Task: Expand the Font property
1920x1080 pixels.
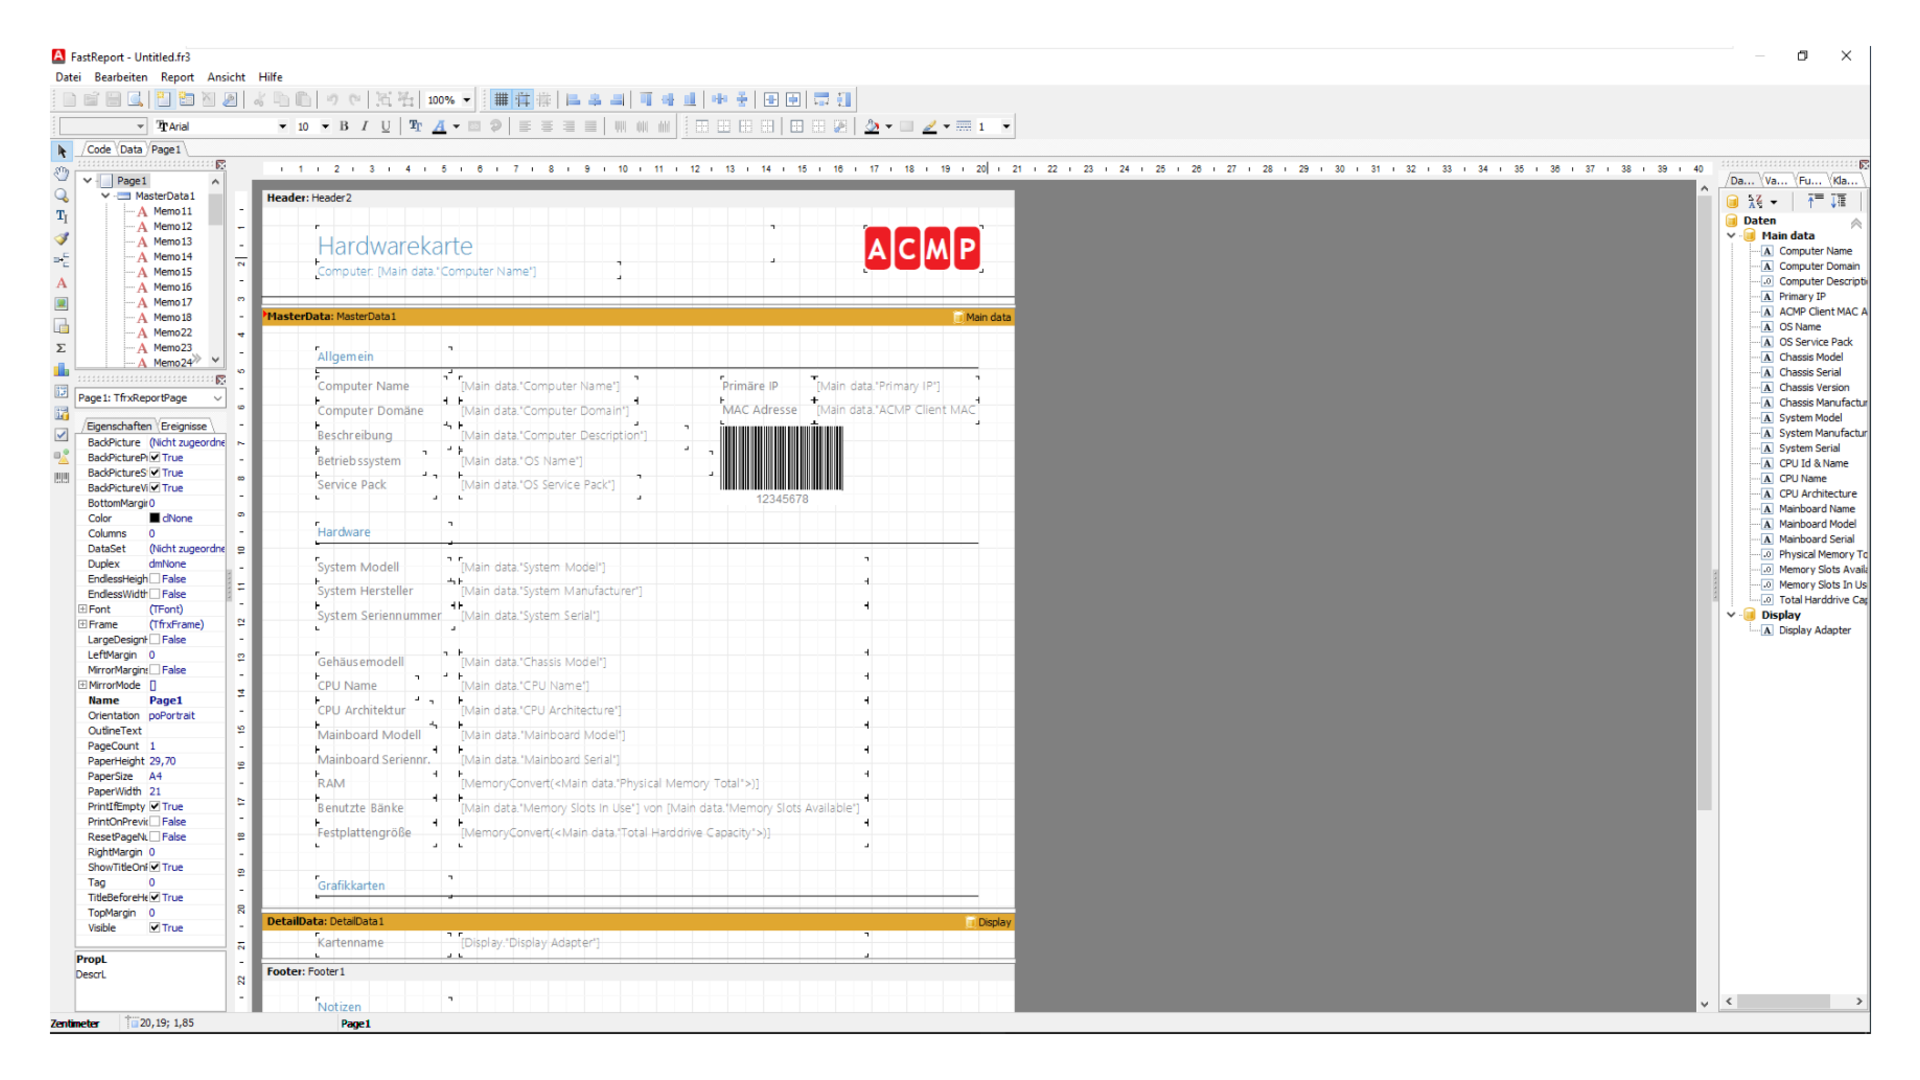Action: click(x=83, y=609)
